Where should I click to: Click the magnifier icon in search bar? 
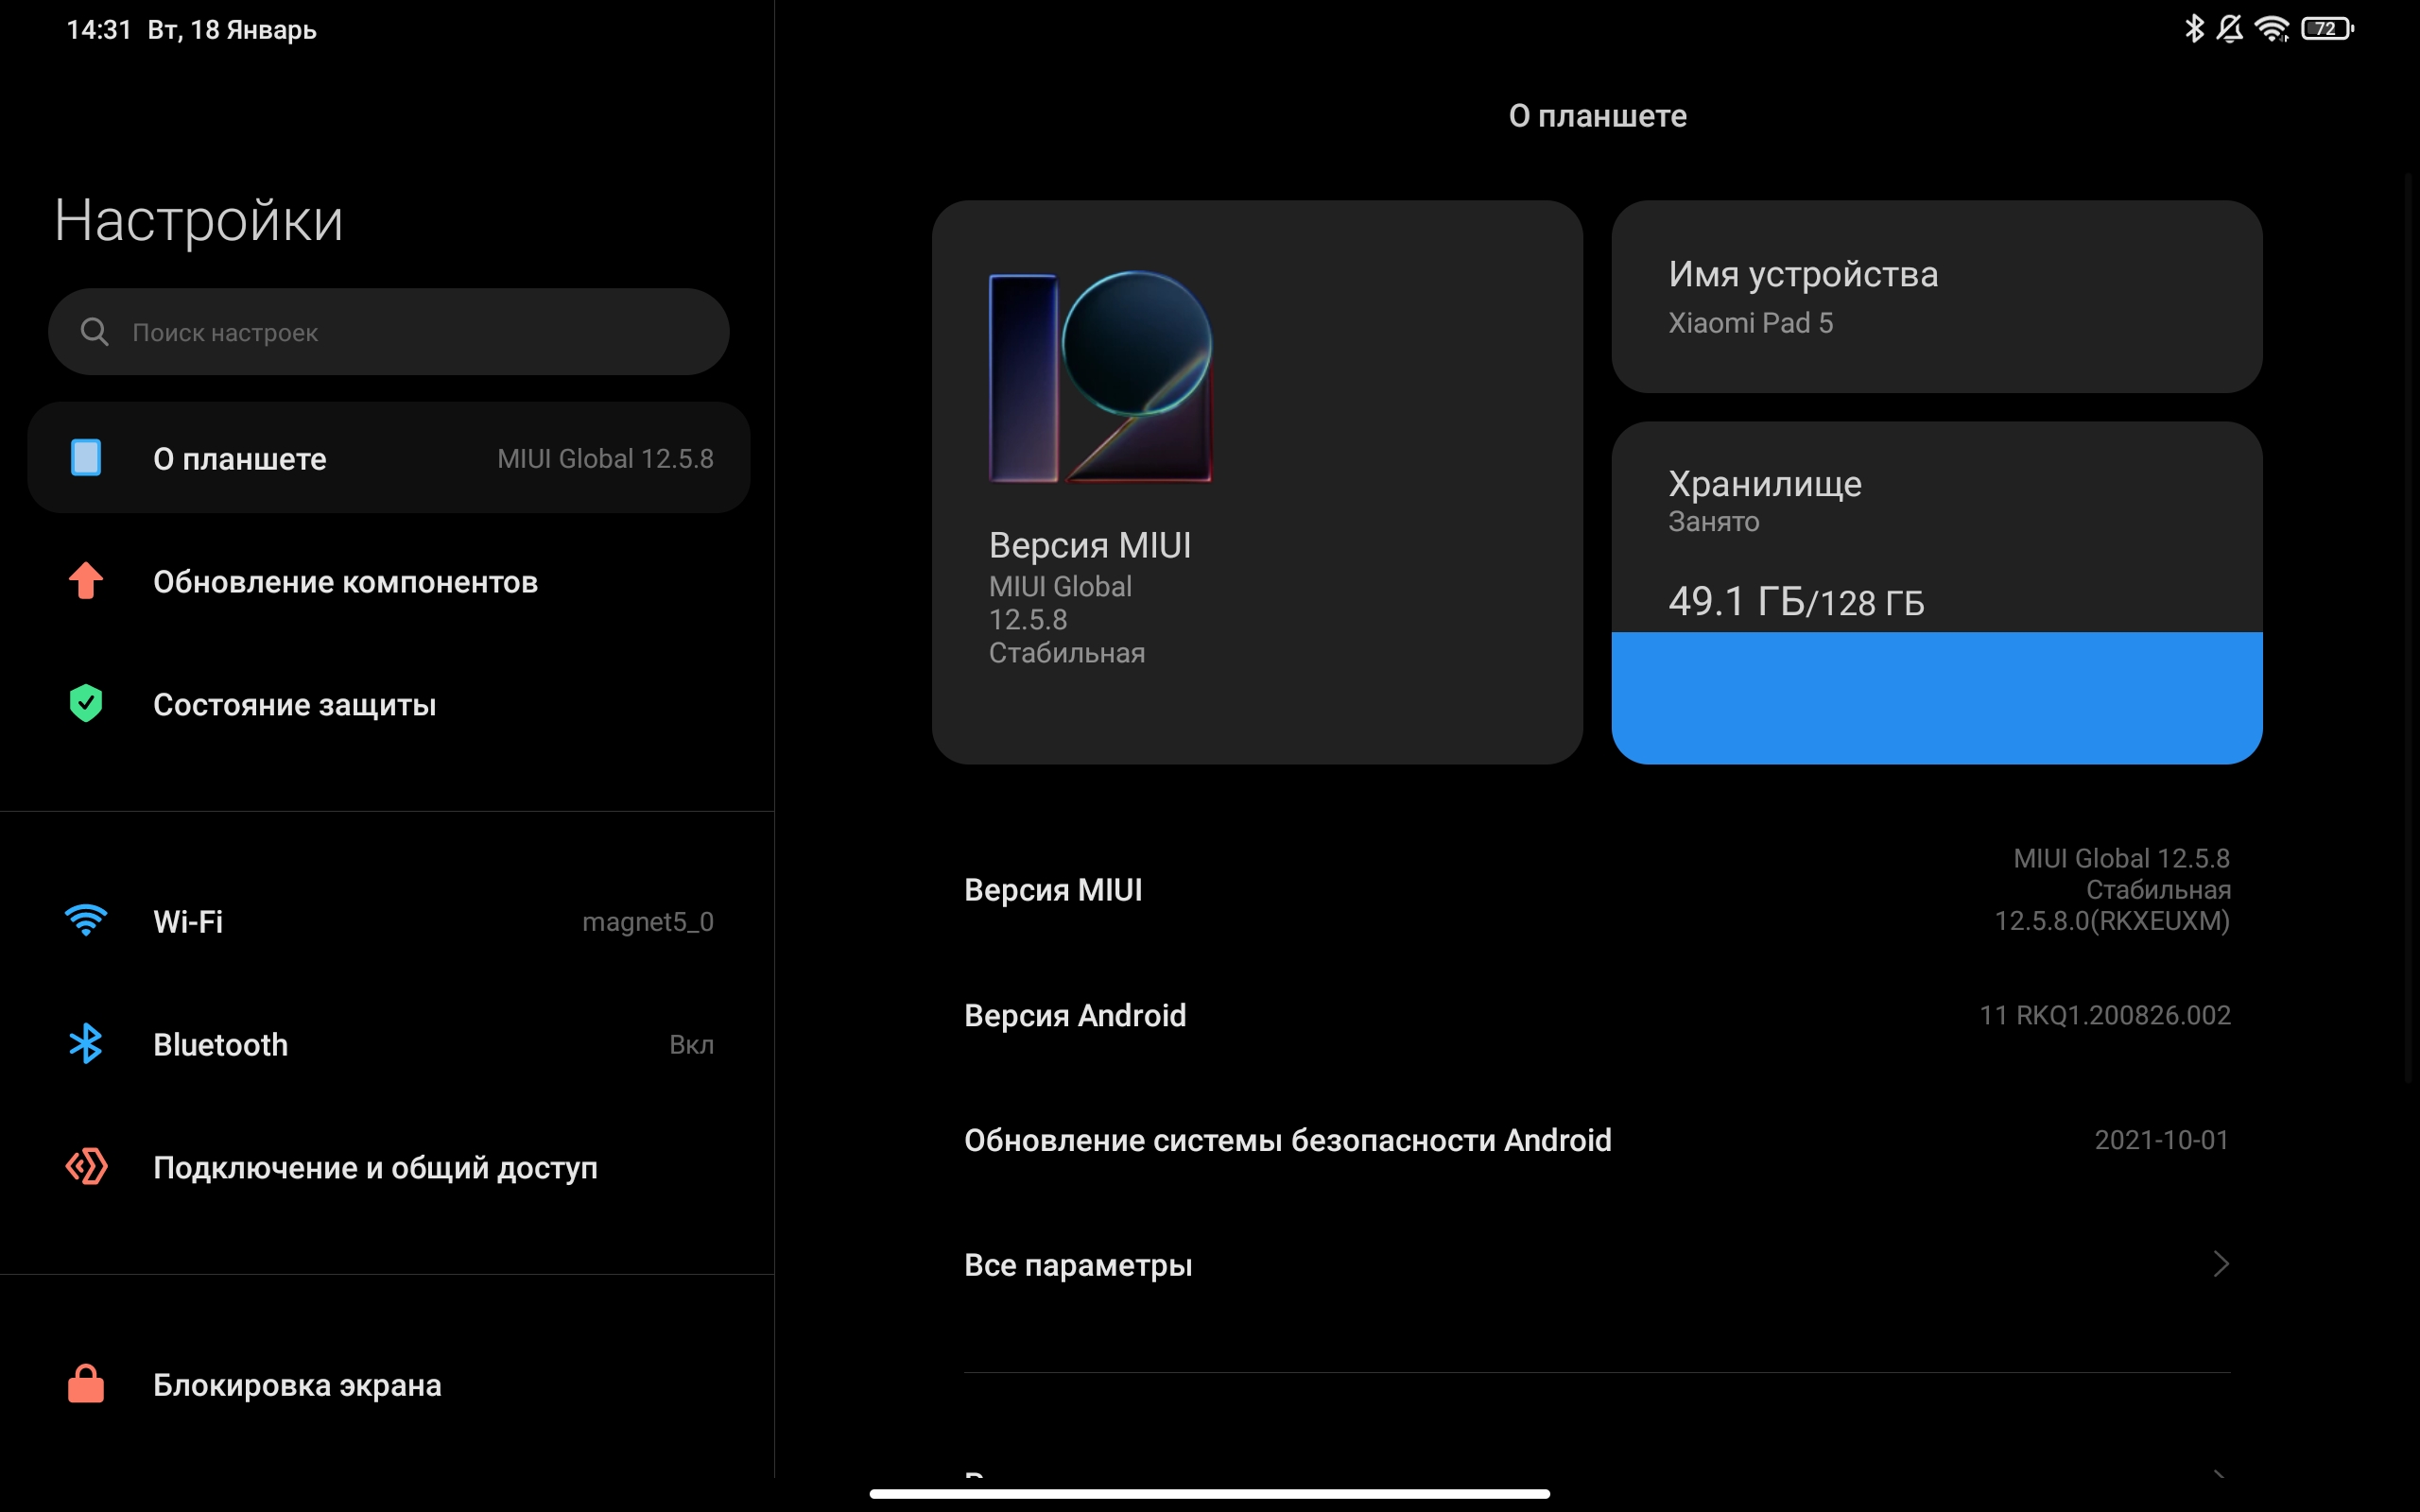(x=95, y=332)
